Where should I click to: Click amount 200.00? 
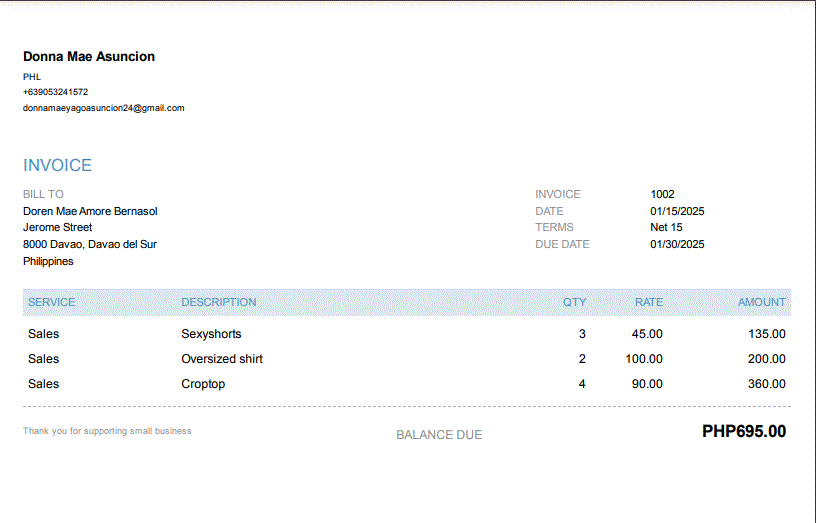(x=767, y=359)
